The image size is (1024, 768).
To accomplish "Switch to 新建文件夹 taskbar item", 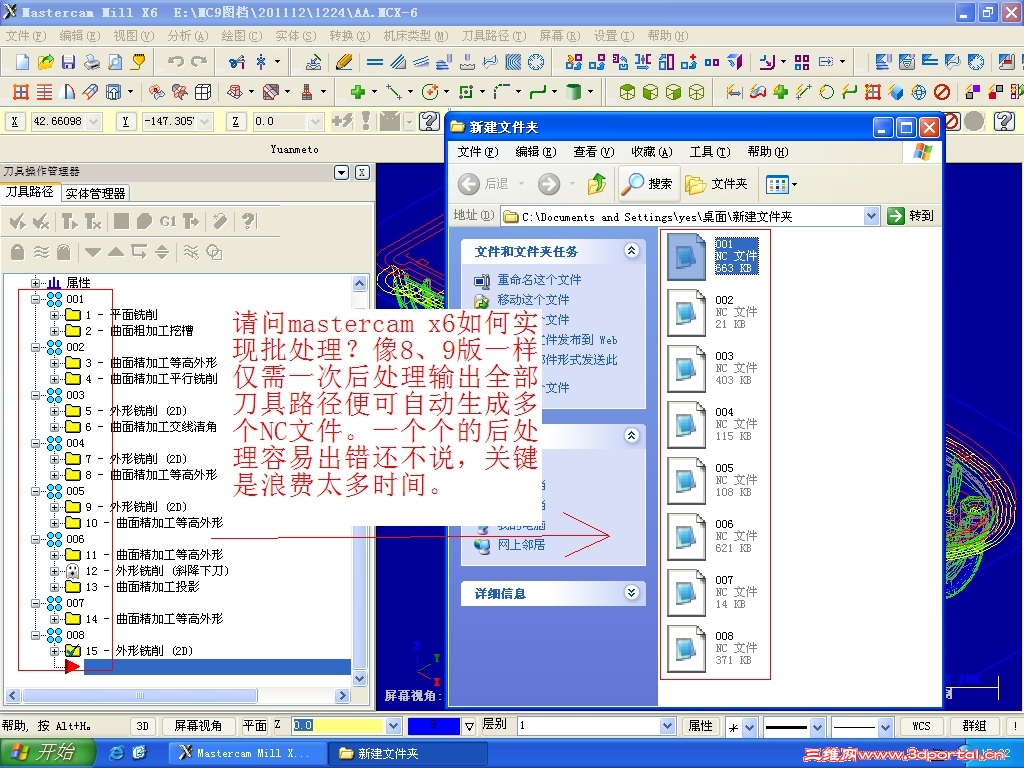I will click(407, 754).
